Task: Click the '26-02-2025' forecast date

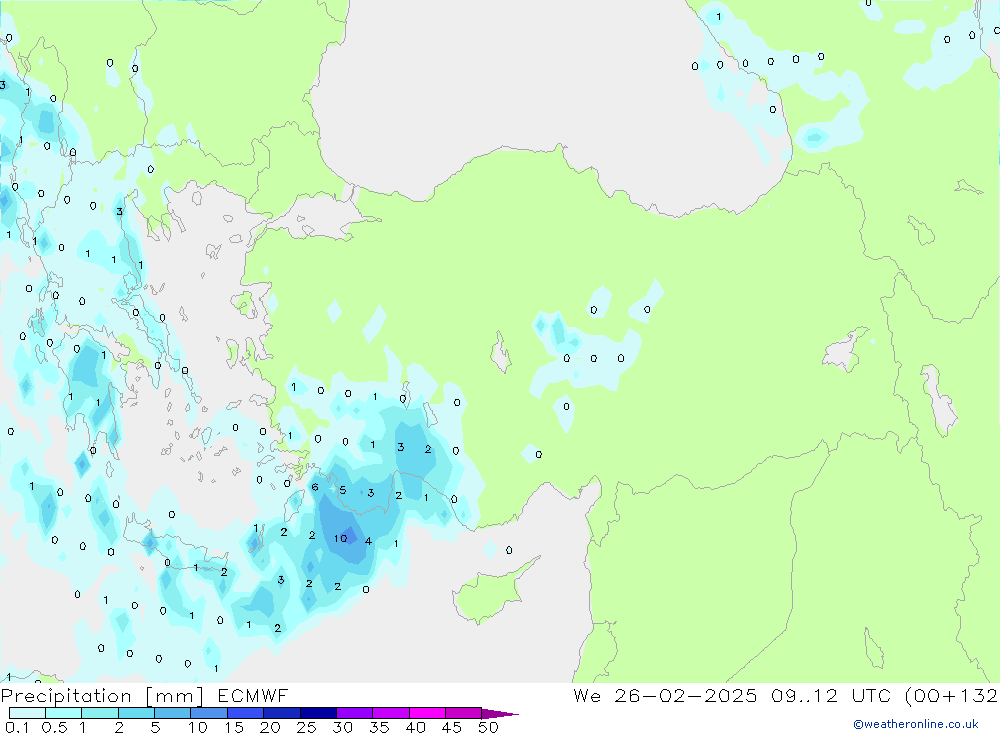Action: point(686,696)
